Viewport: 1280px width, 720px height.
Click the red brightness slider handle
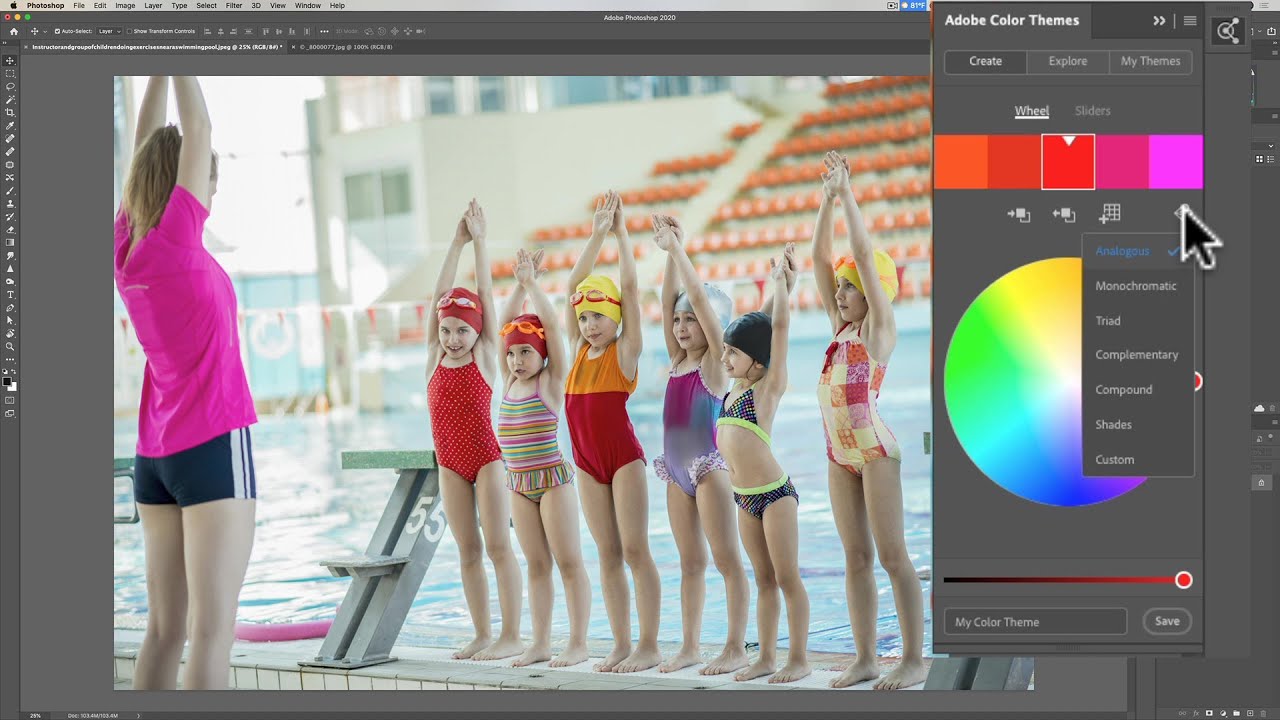tap(1184, 580)
